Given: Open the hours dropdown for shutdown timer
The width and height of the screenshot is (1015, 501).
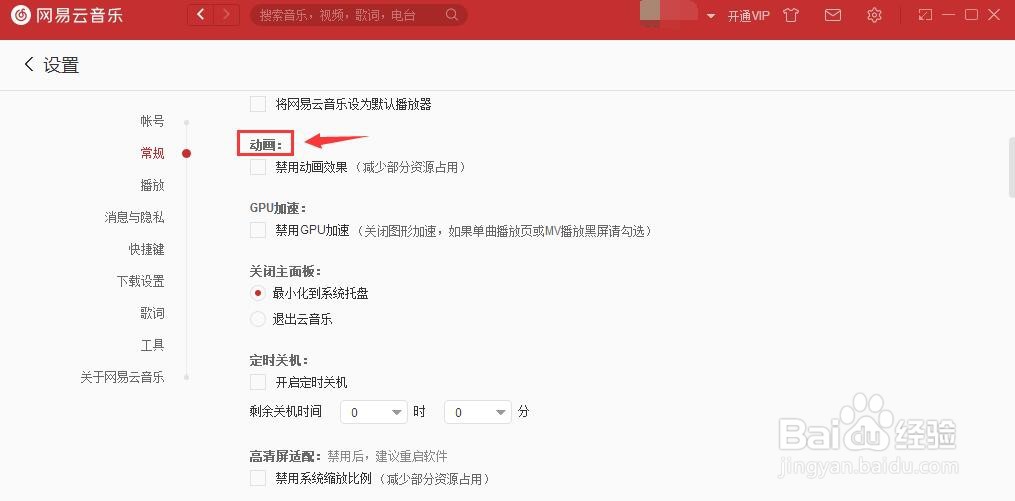Looking at the screenshot, I should click(x=374, y=412).
